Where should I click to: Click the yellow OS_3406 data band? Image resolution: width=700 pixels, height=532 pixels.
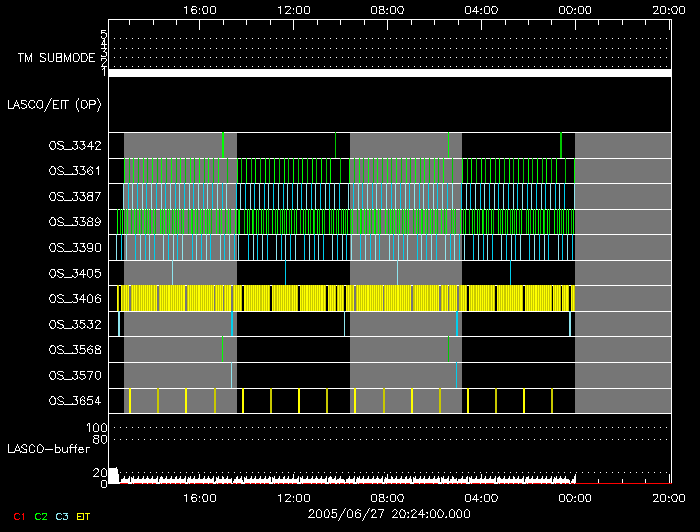pos(345,298)
